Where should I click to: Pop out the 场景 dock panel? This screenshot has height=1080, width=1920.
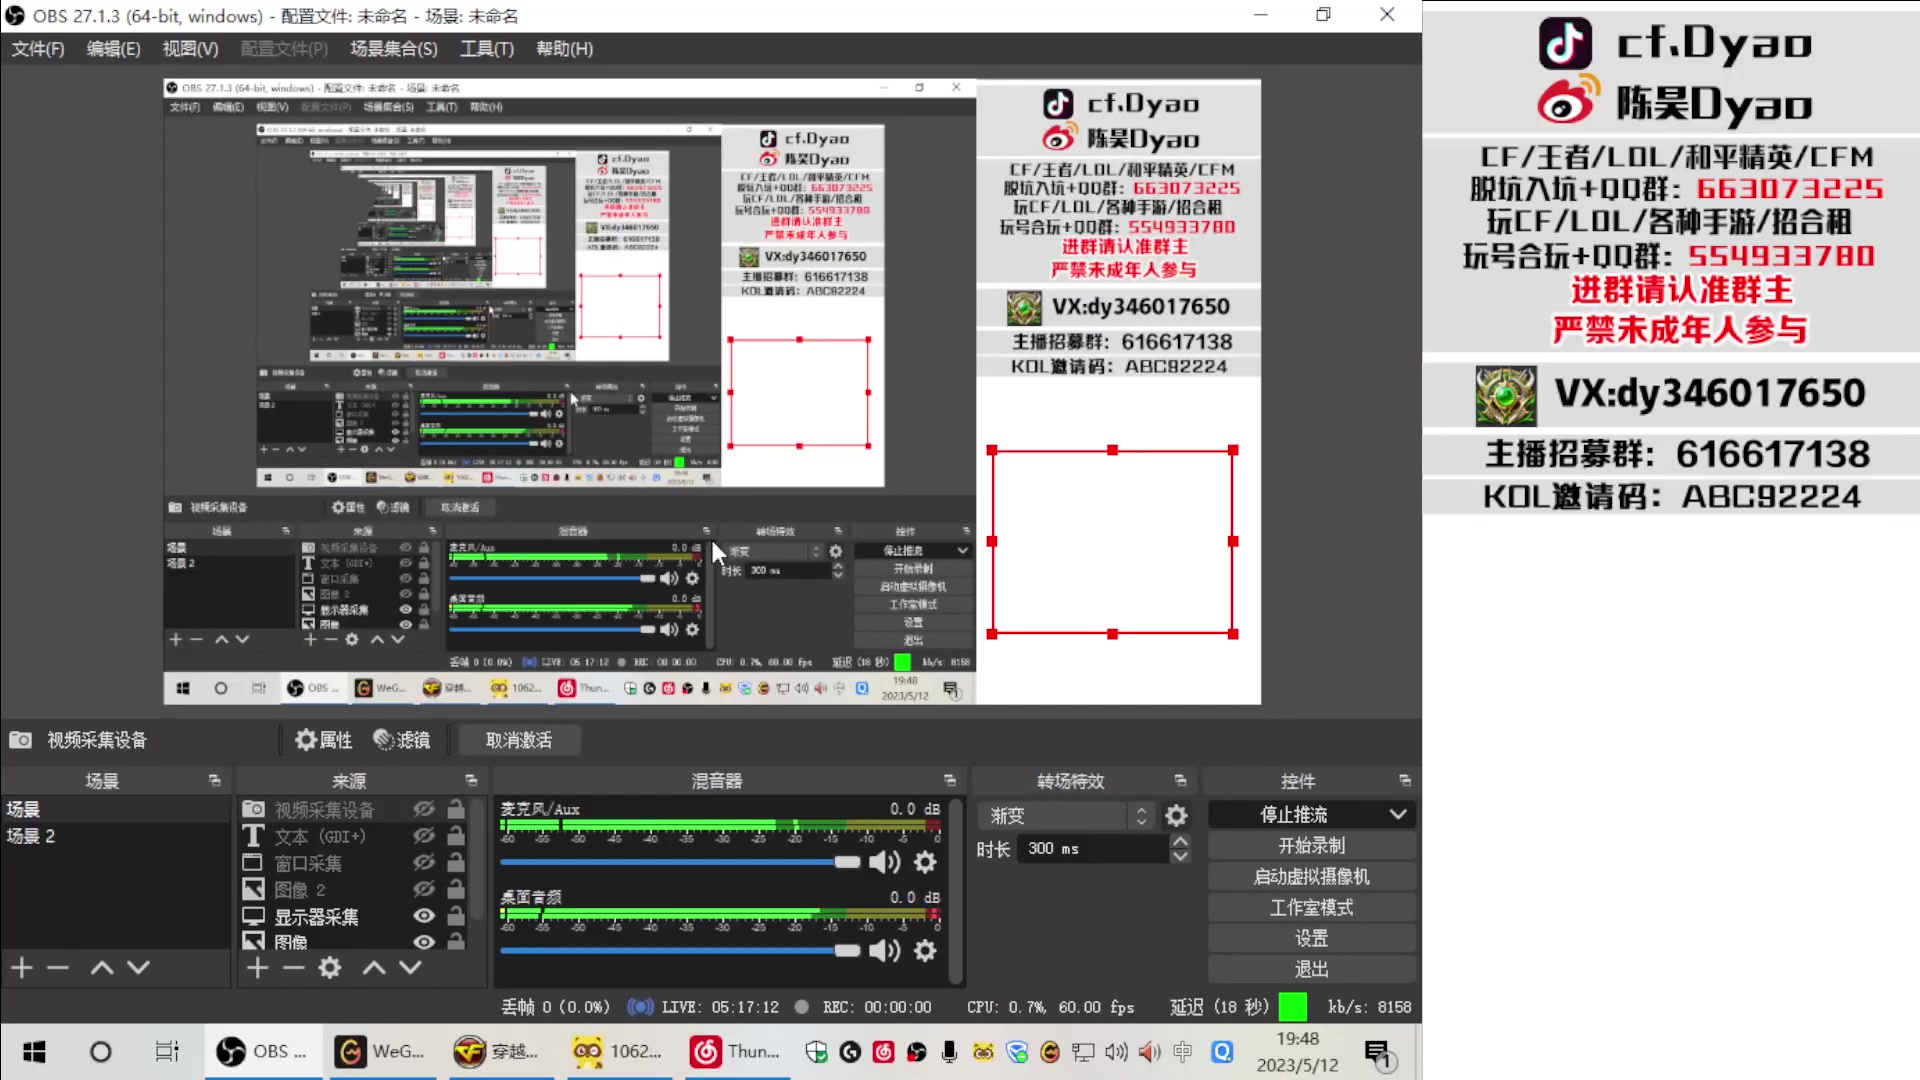214,780
